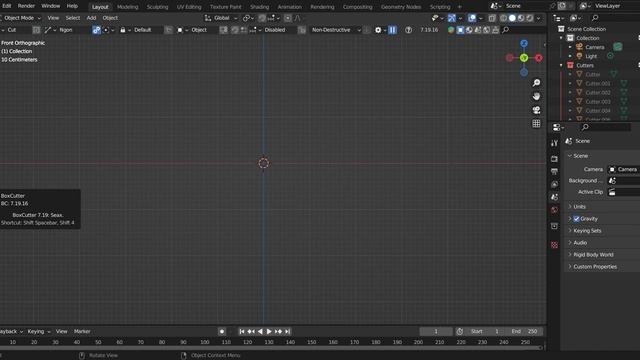640x360 pixels.
Task: Open the Add menu in viewport header
Action: (91, 18)
